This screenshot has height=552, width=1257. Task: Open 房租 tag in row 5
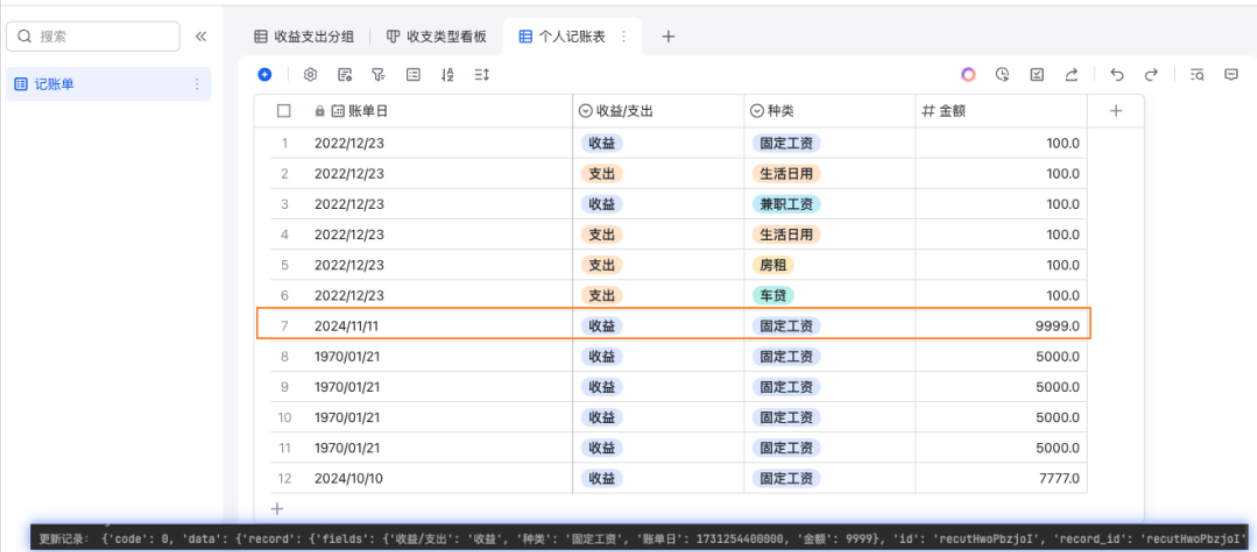773,265
